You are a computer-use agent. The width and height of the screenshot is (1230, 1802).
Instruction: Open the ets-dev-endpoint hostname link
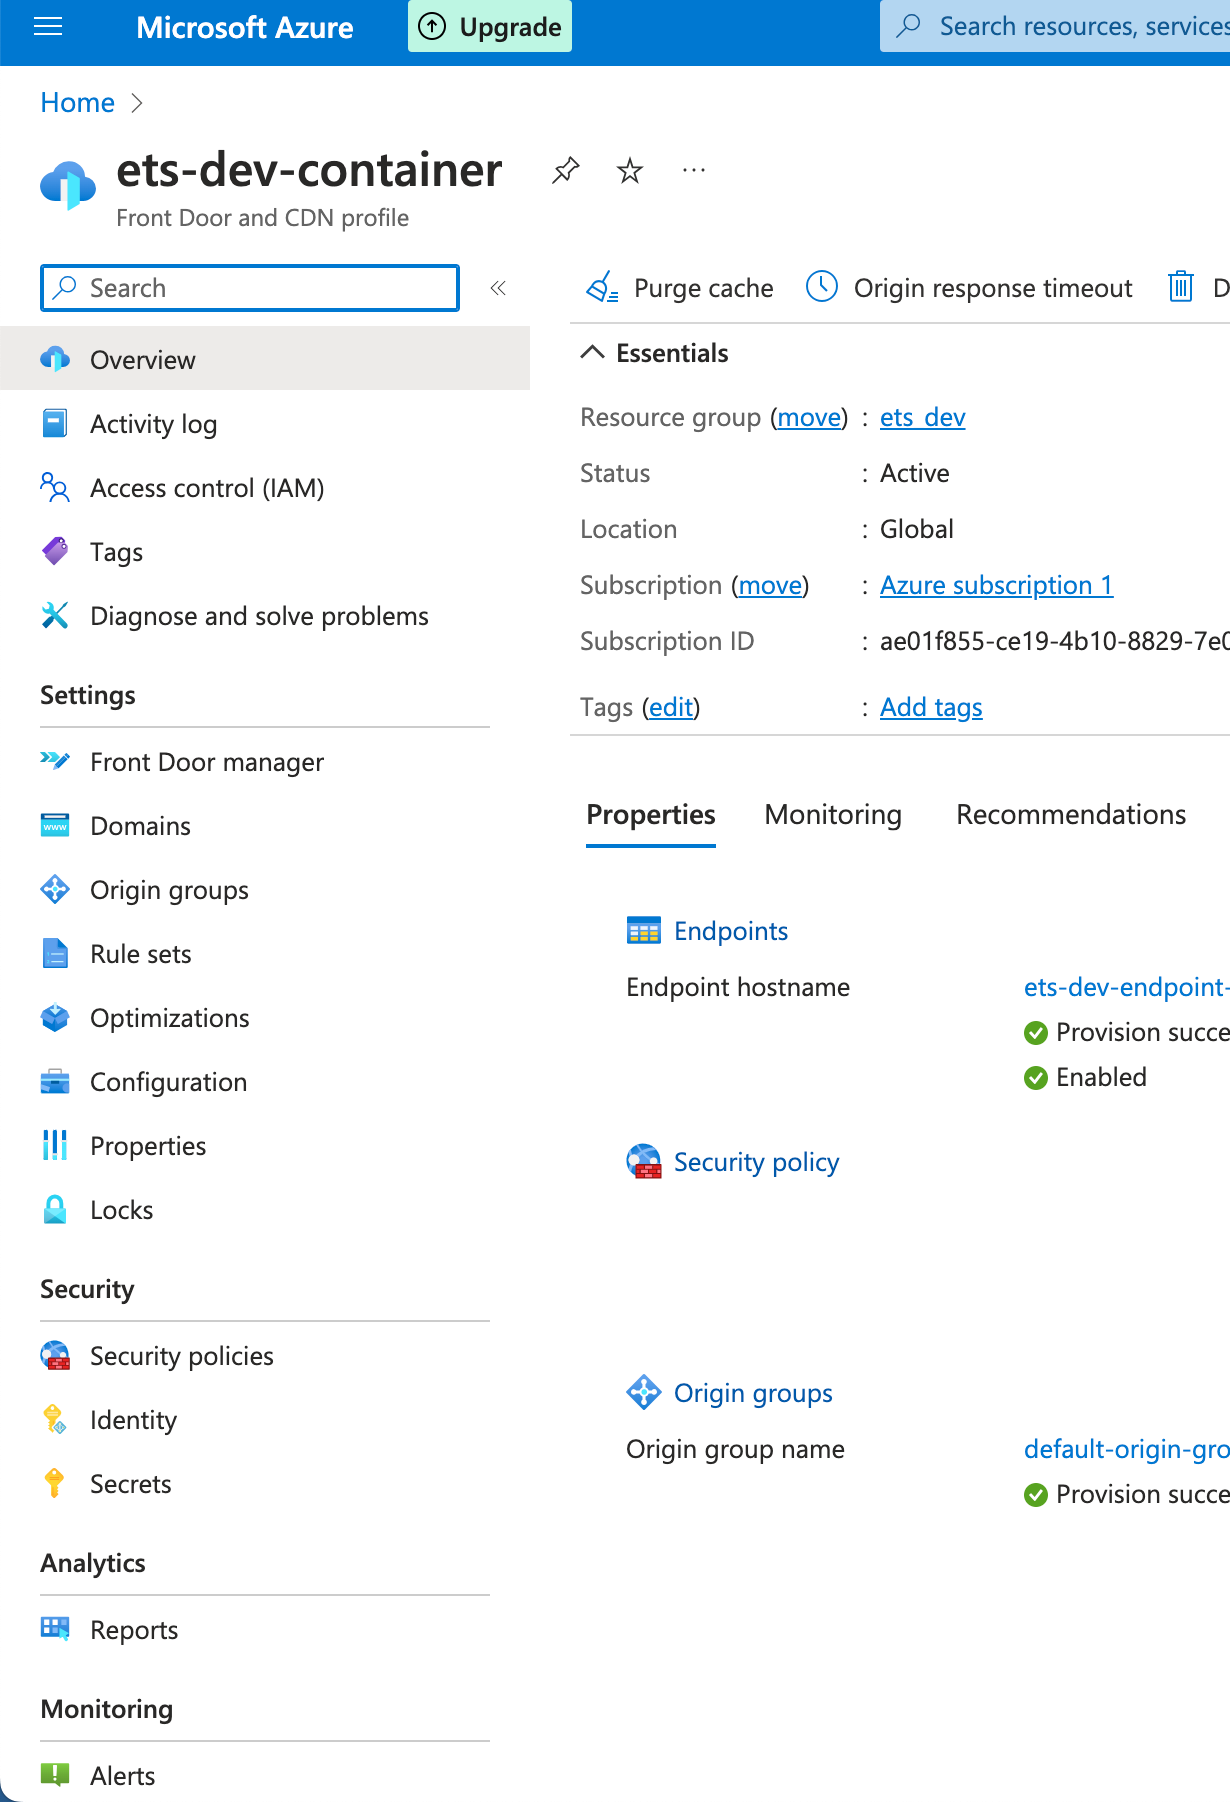click(1127, 987)
